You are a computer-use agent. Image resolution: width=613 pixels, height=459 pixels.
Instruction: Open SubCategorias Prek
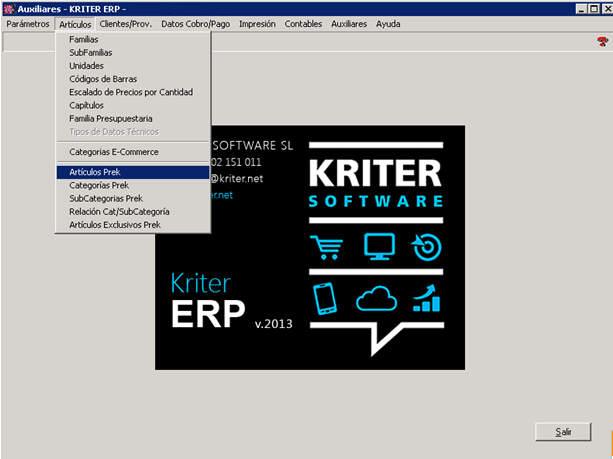(x=133, y=199)
